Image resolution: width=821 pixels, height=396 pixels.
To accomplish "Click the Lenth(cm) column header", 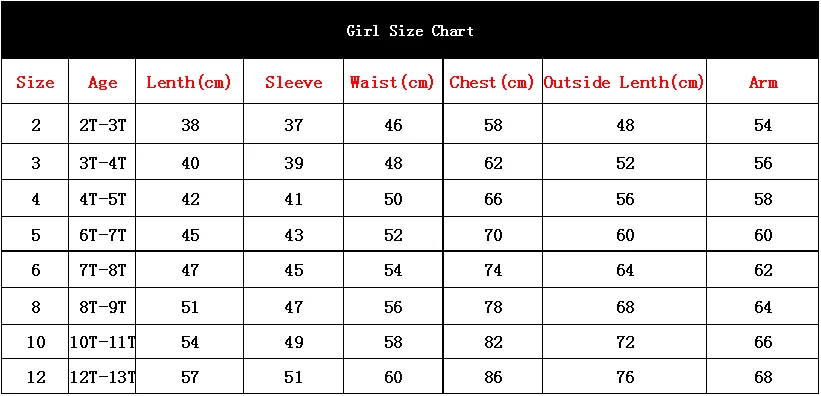I will pyautogui.click(x=188, y=83).
